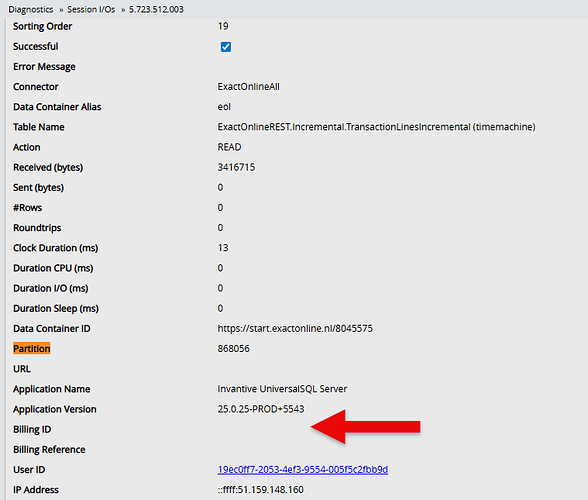
Task: Click the Billing ID label
Action: pos(32,429)
